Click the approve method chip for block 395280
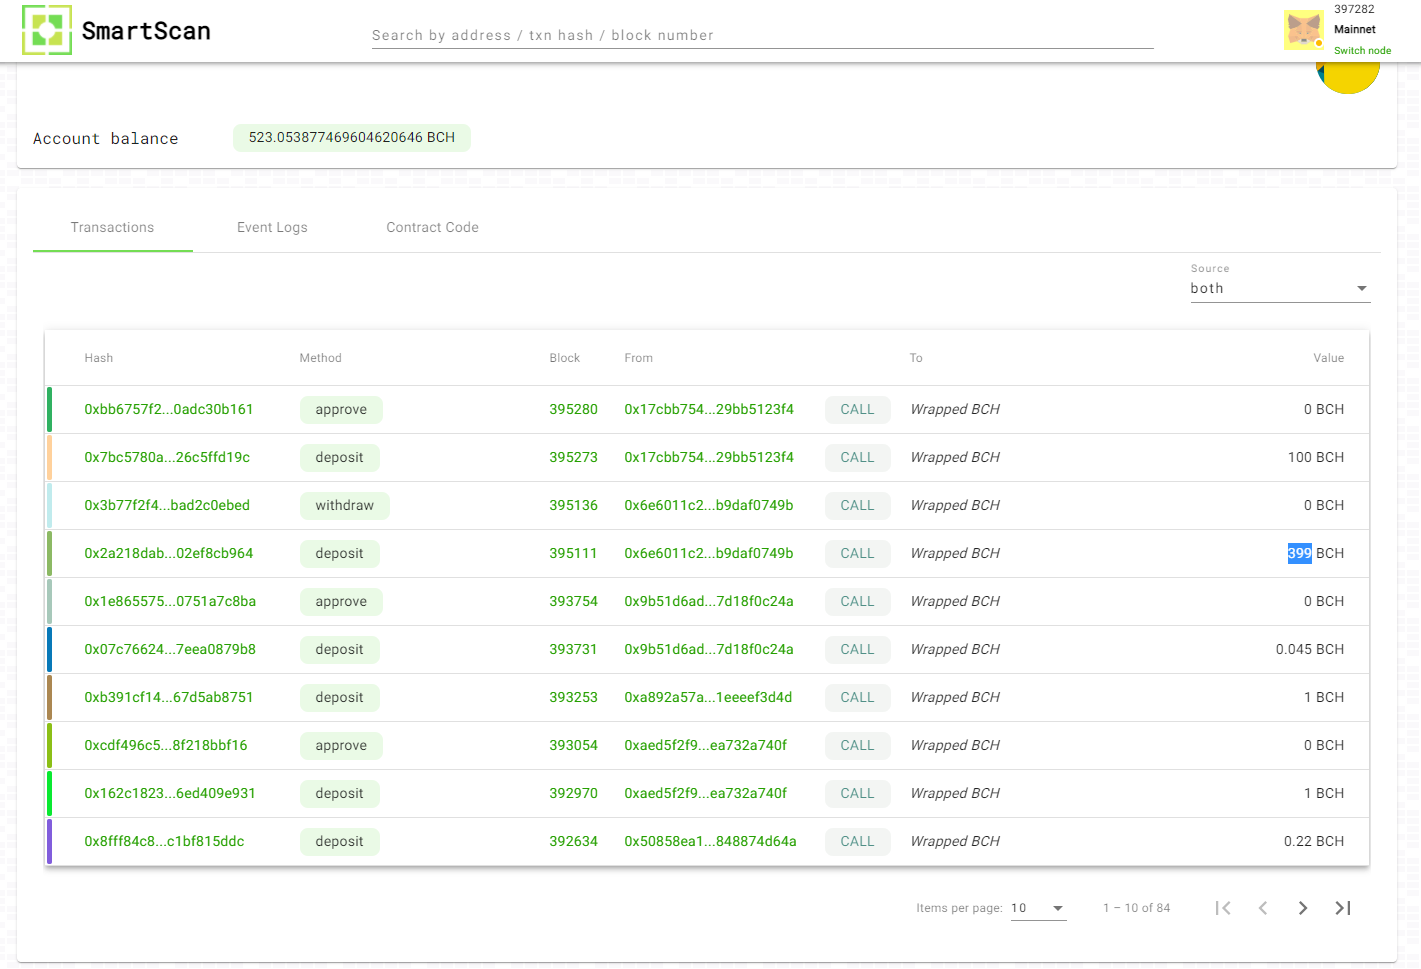The width and height of the screenshot is (1421, 969). [x=341, y=410]
